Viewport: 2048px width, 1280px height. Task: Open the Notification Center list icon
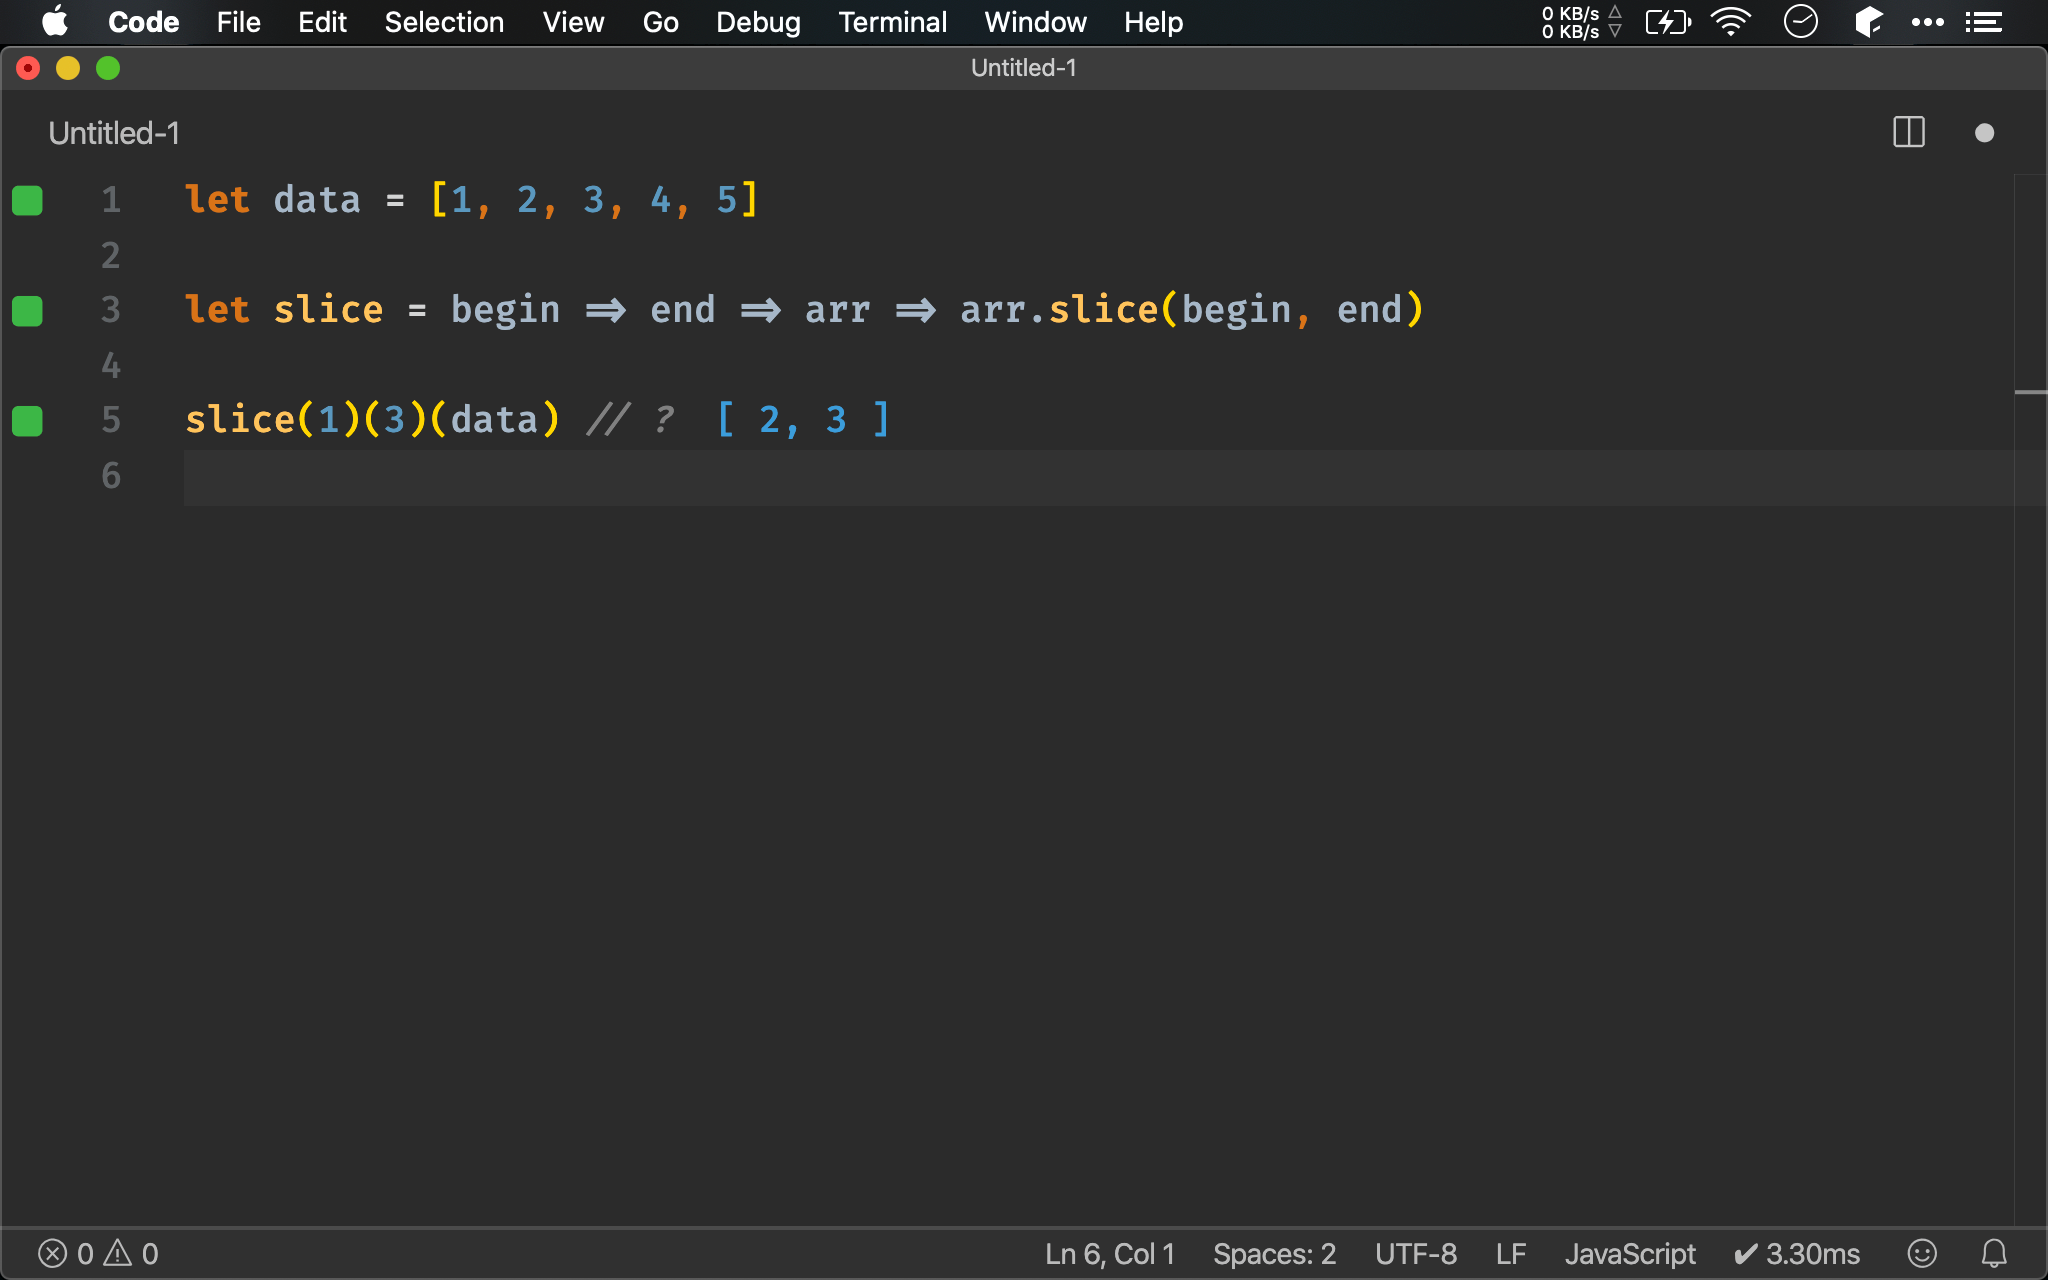coord(1983,22)
